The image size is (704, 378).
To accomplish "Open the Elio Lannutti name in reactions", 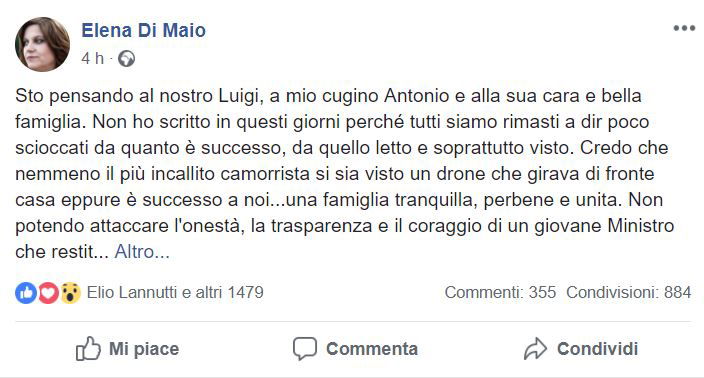I will 132,293.
